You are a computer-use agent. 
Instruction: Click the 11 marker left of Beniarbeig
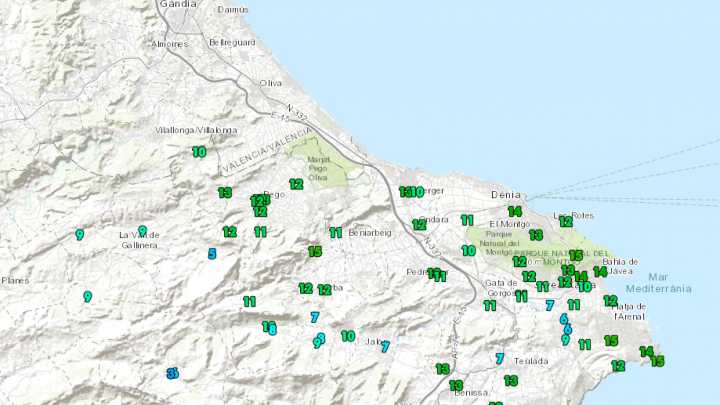tap(336, 232)
